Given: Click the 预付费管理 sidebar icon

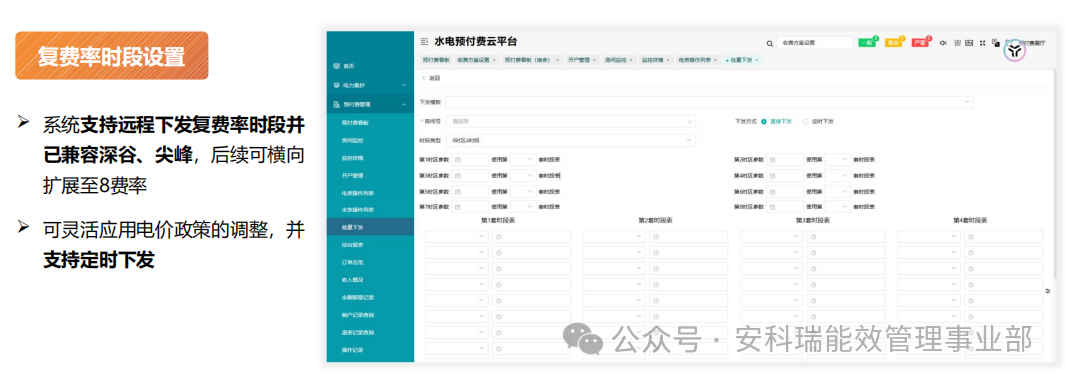Looking at the screenshot, I should 336,105.
